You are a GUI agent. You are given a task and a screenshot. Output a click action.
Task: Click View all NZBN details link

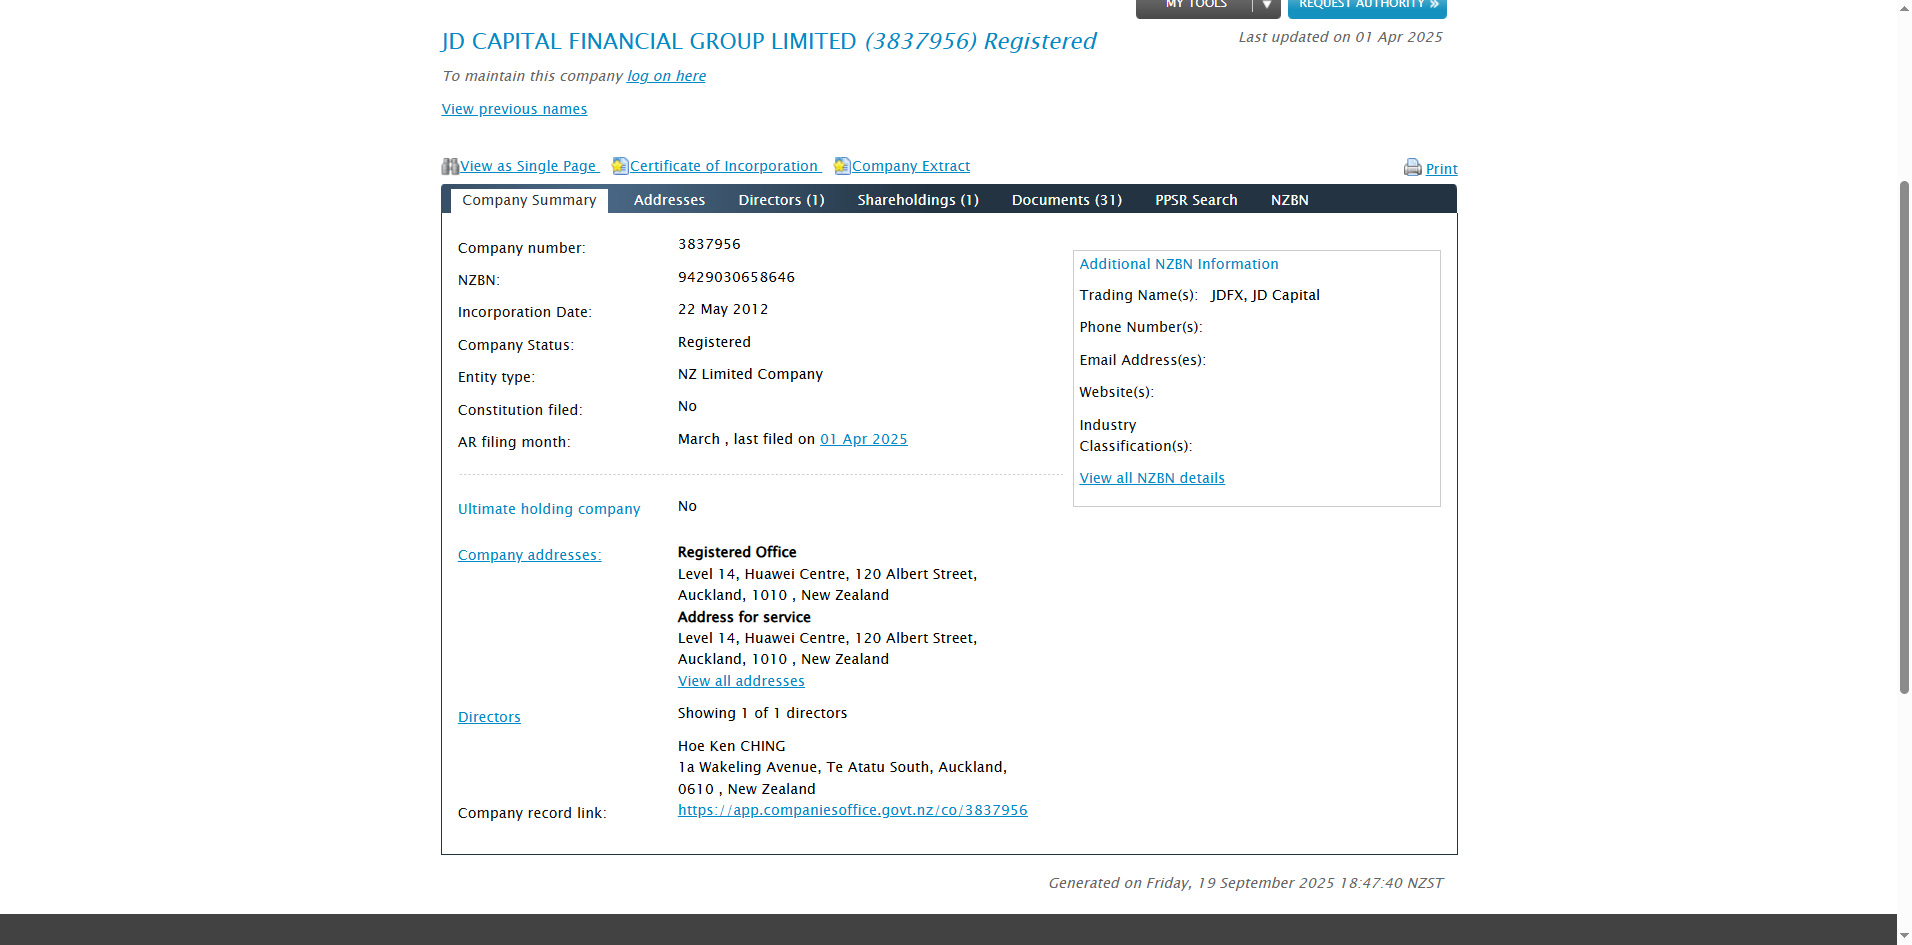(1152, 478)
